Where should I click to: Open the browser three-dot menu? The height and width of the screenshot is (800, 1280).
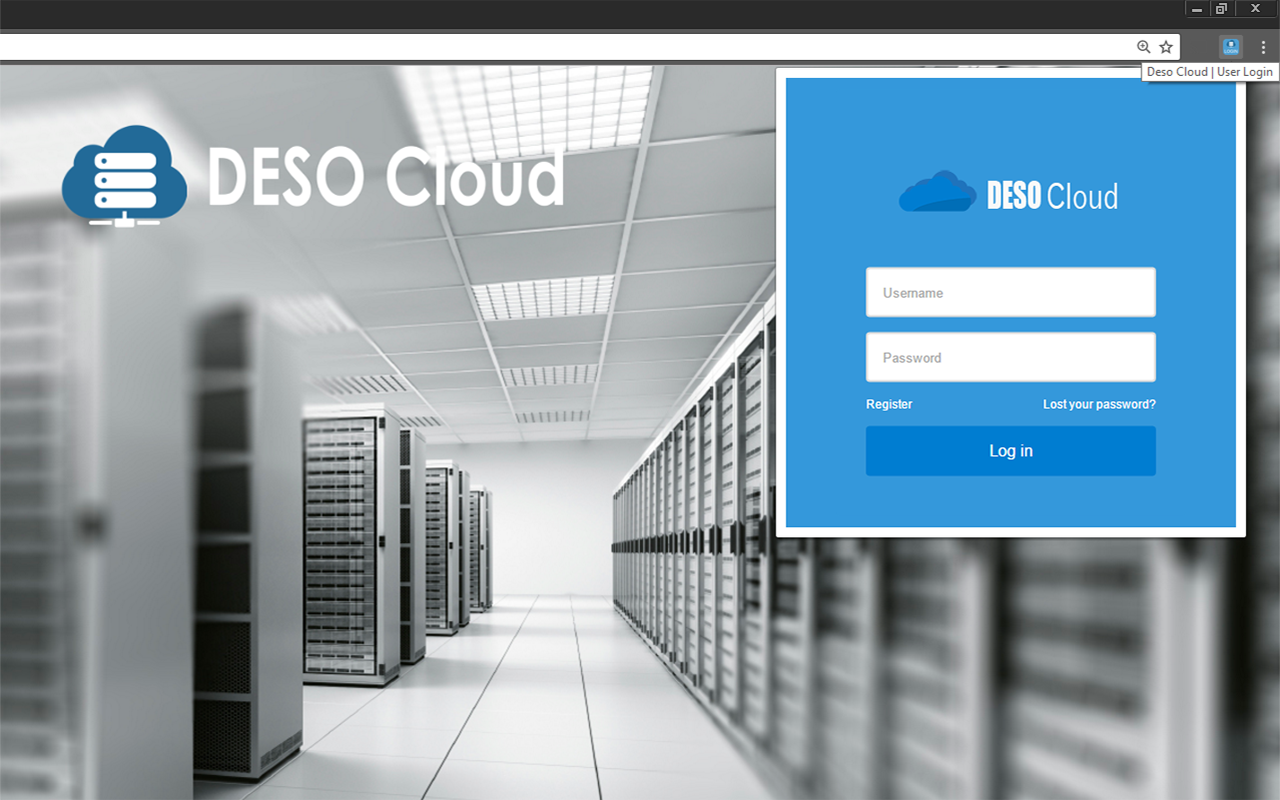tap(1263, 47)
